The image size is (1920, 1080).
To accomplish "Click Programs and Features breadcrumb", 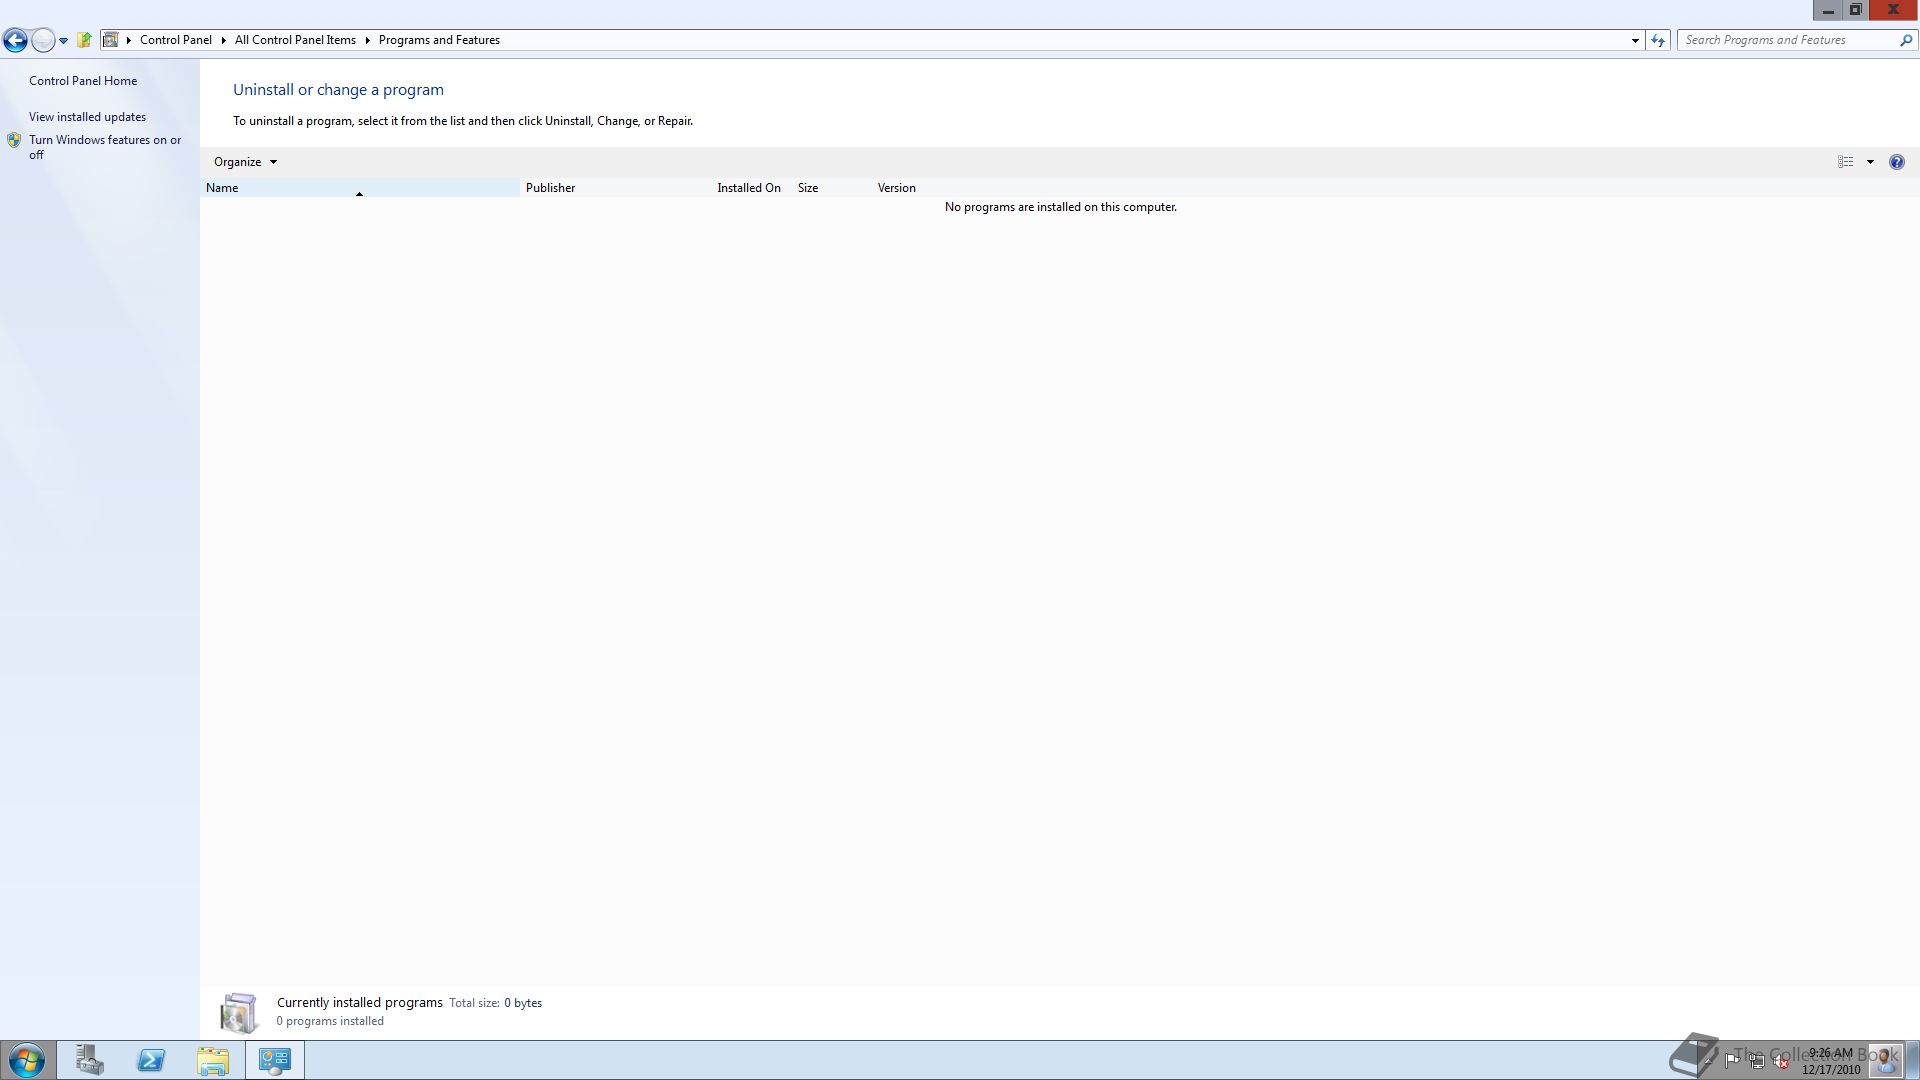I will point(439,40).
